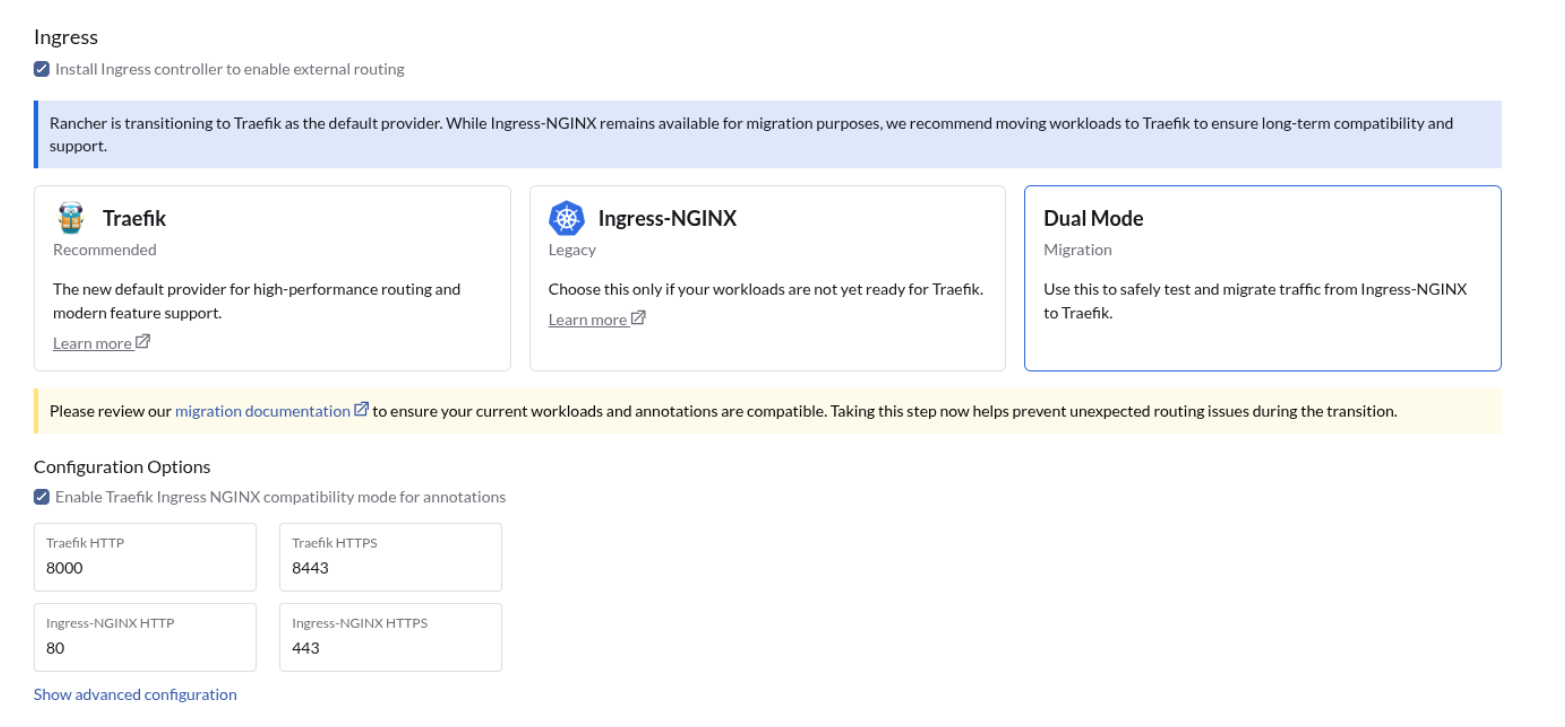Click the Traefik HTTPS port field
The height and width of the screenshot is (727, 1565).
pyautogui.click(x=391, y=557)
